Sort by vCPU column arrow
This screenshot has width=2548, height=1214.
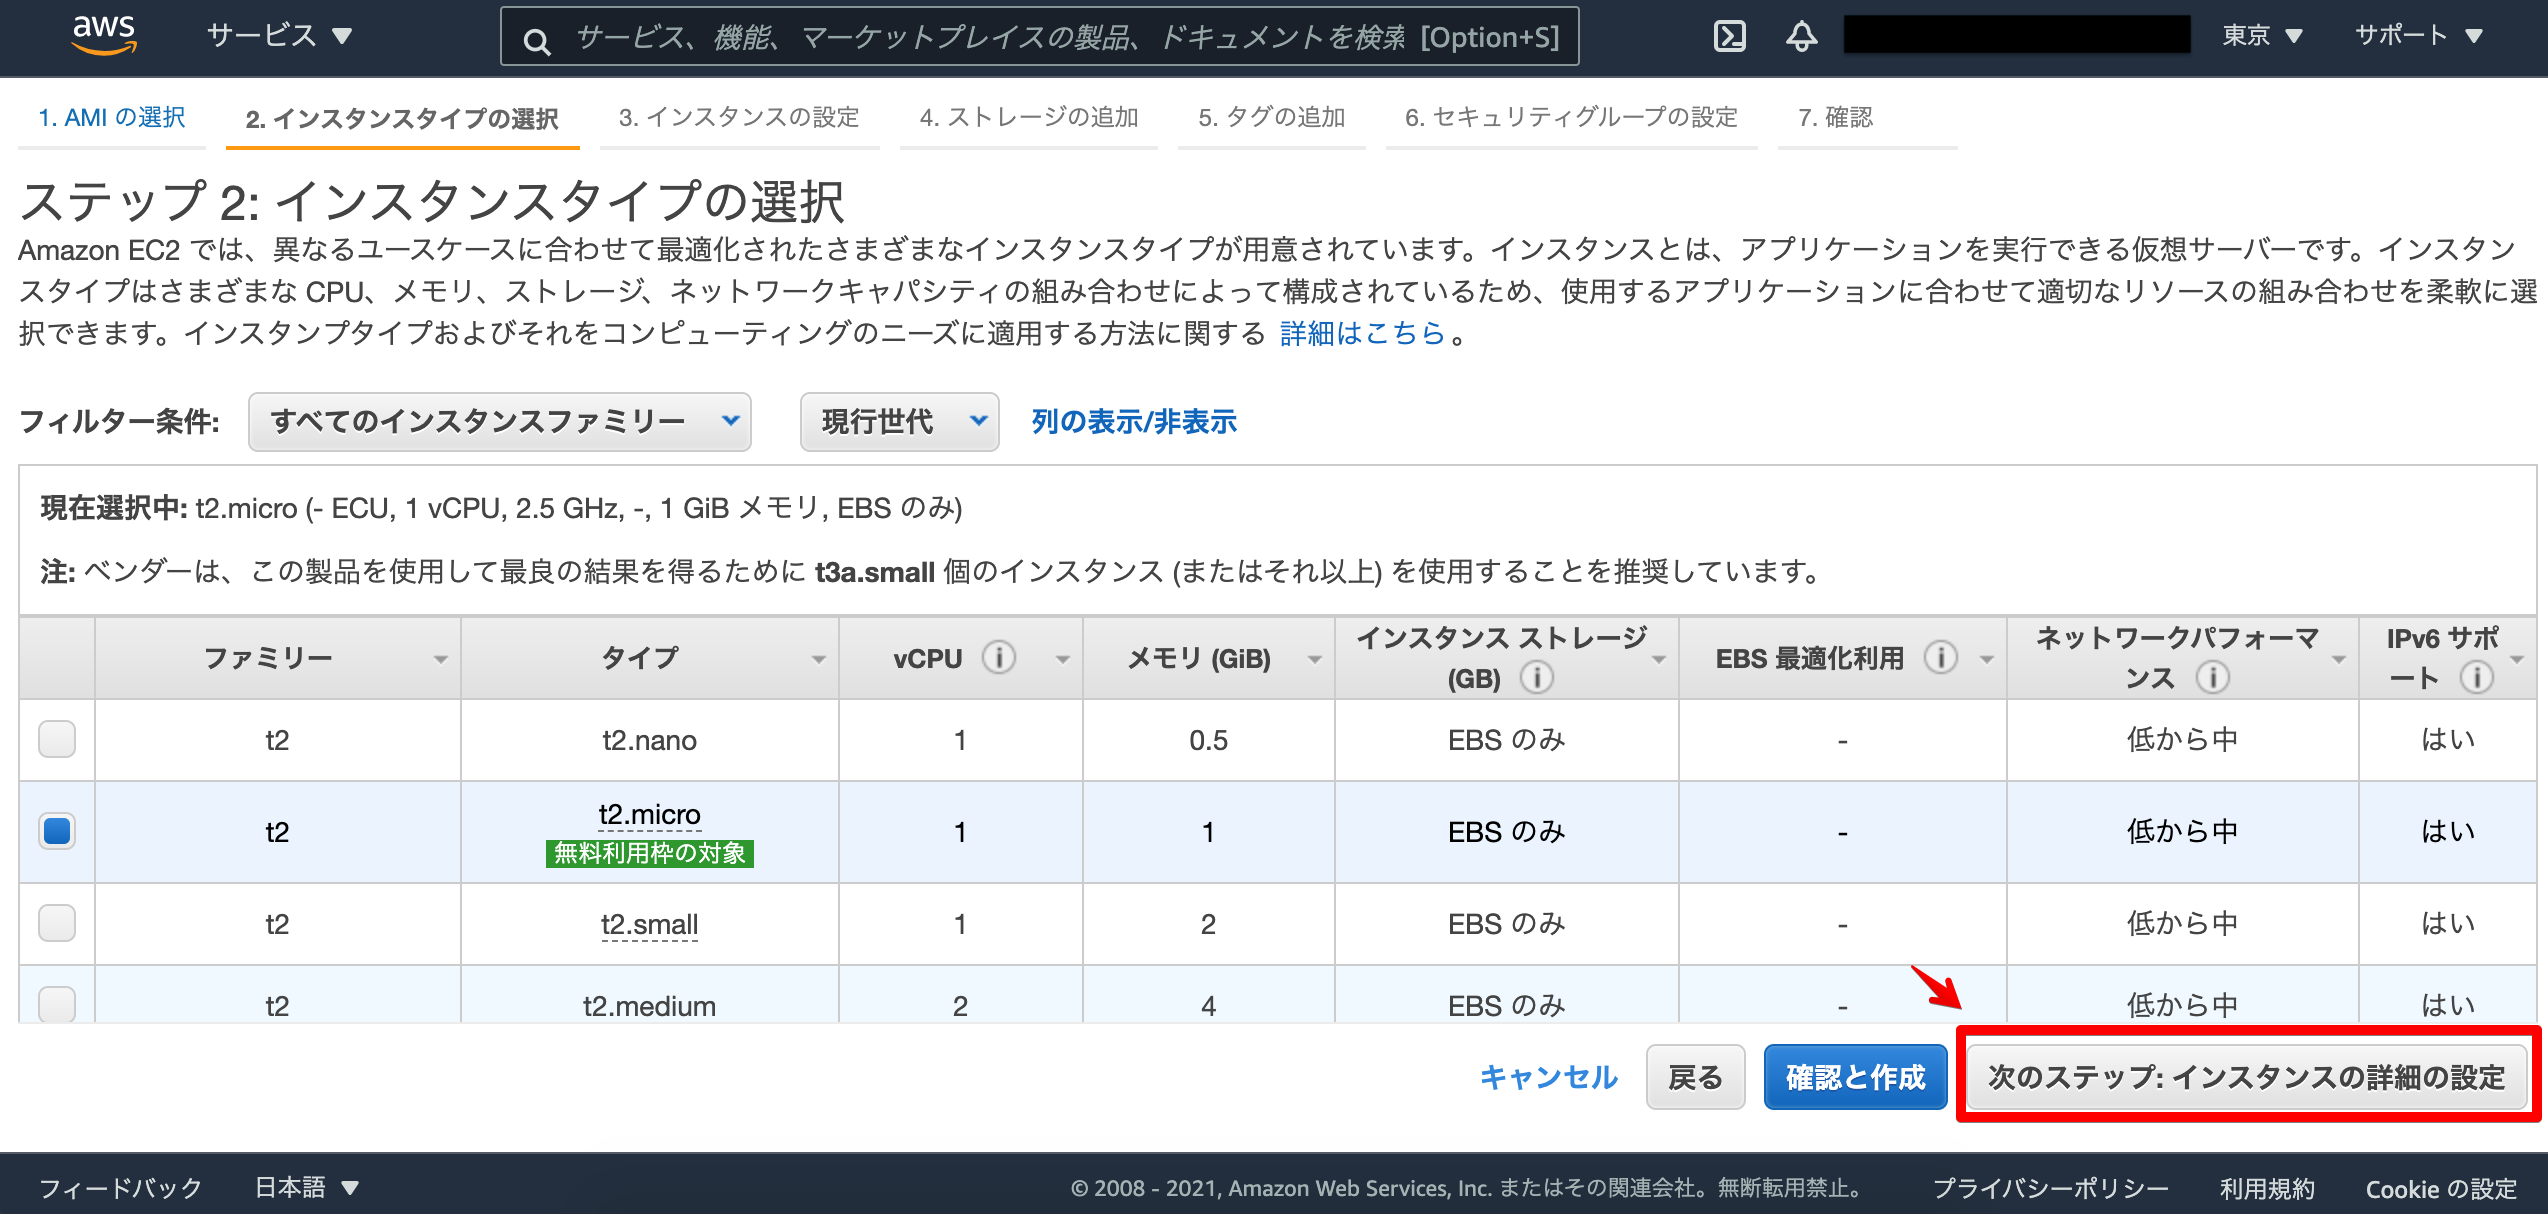tap(1062, 659)
